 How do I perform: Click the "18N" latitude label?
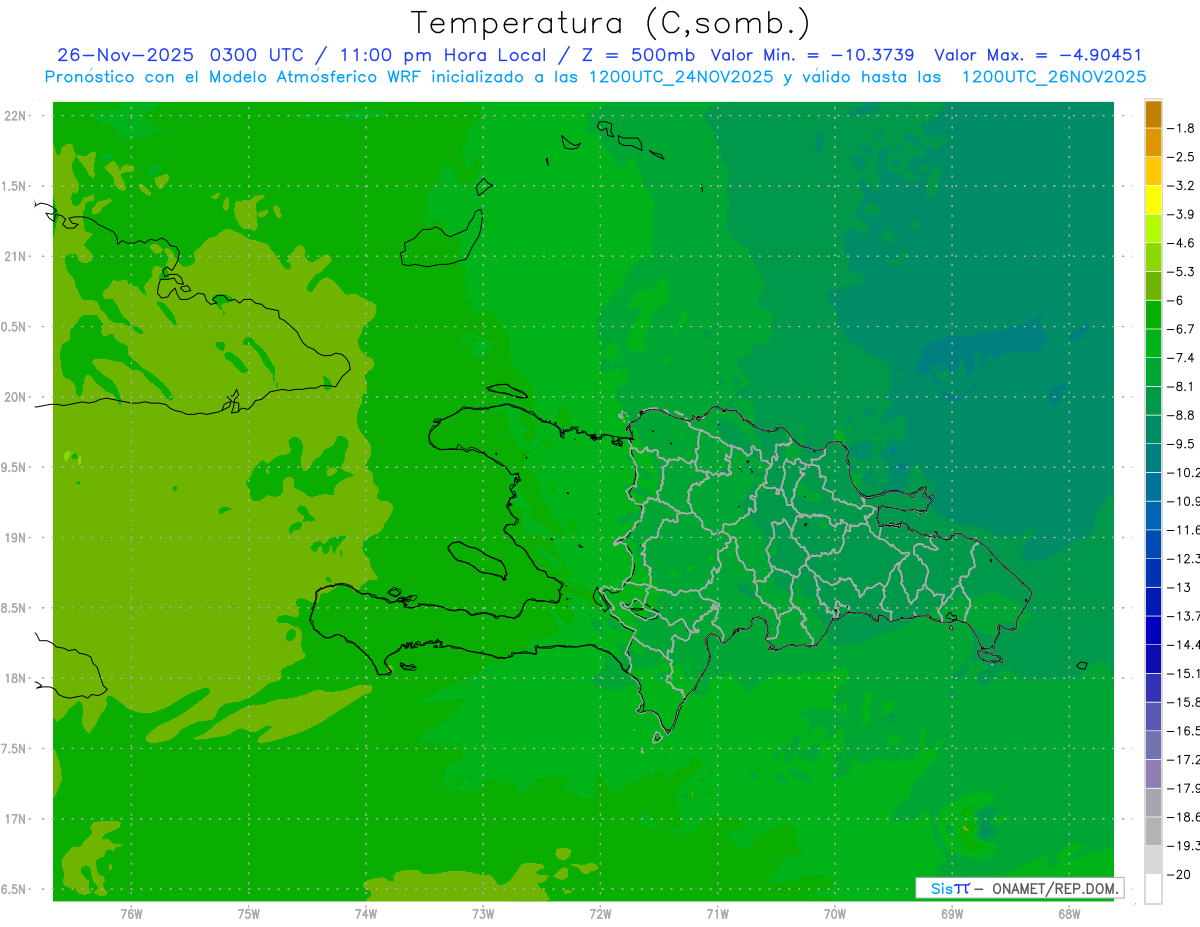pyautogui.click(x=15, y=678)
